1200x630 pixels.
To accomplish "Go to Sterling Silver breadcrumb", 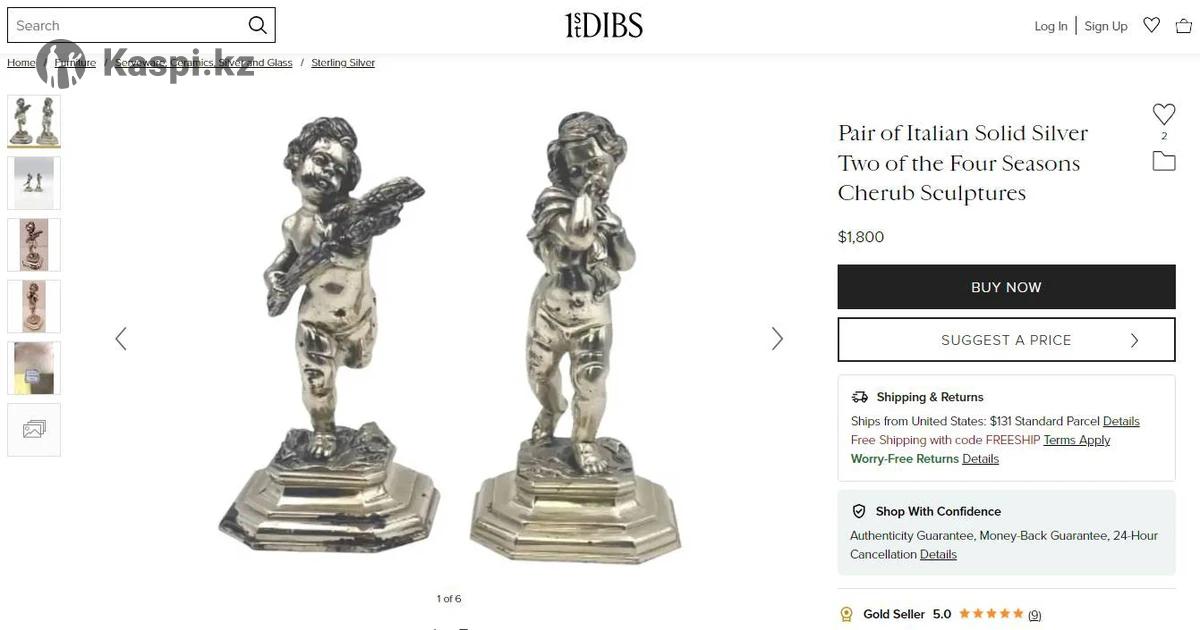I will tap(343, 62).
